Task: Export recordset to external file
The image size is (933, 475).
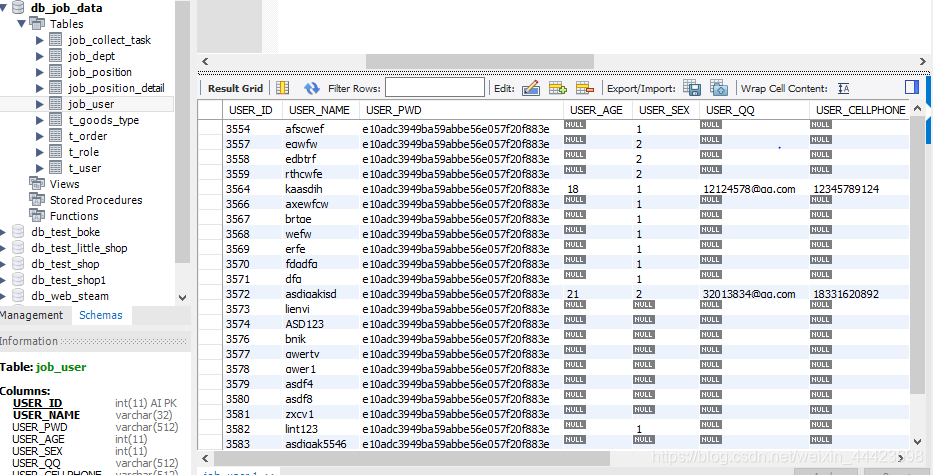Action: [691, 88]
